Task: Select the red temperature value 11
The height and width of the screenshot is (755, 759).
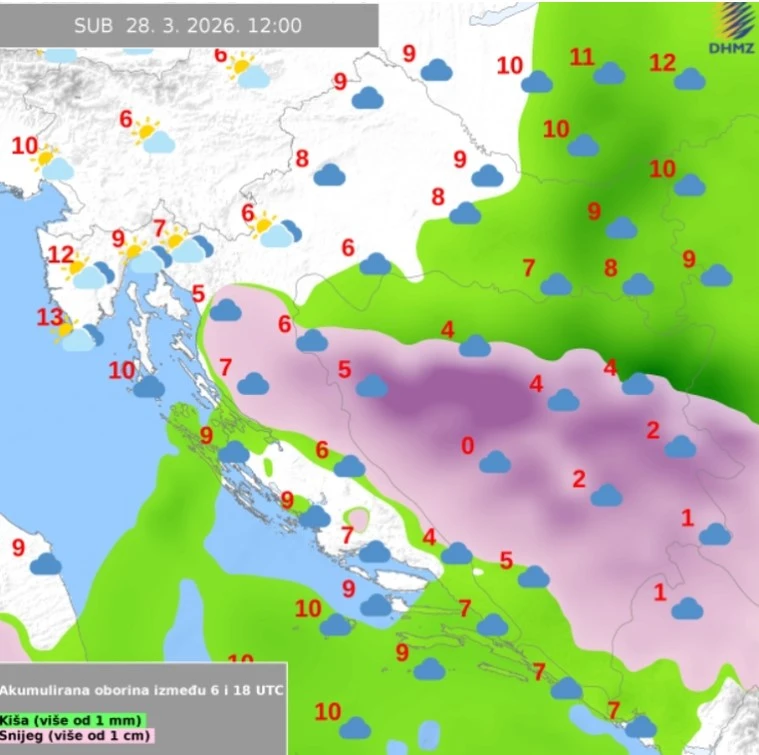Action: pyautogui.click(x=582, y=57)
